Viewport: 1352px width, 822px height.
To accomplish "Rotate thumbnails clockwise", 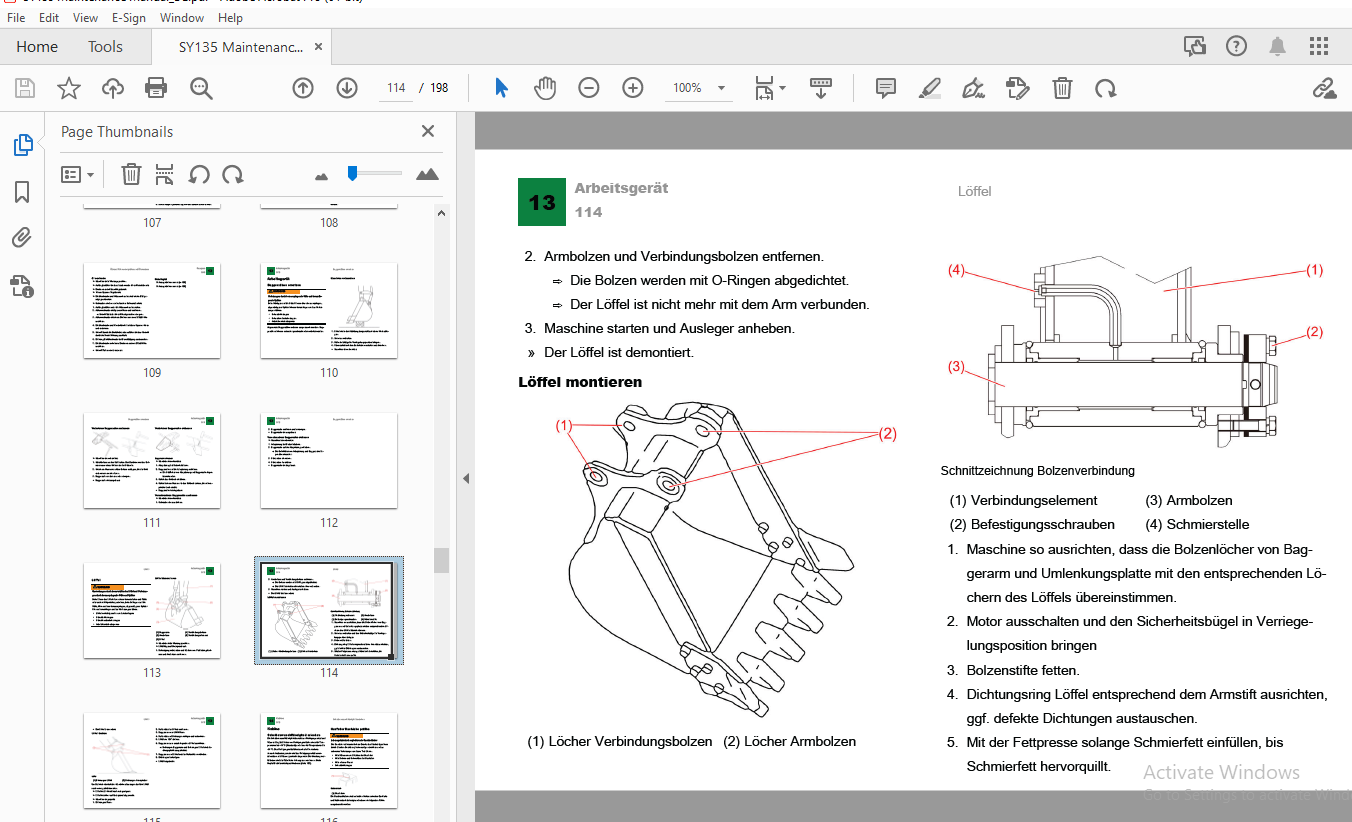I will pos(233,174).
